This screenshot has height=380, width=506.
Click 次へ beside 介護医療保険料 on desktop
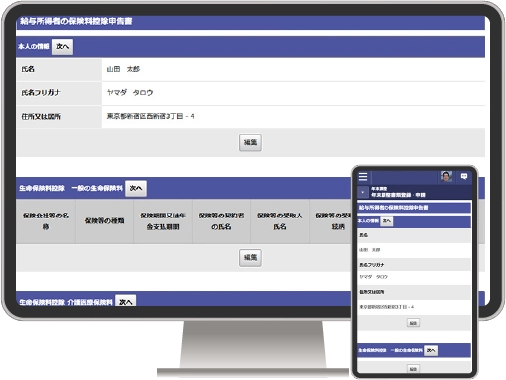(x=125, y=301)
